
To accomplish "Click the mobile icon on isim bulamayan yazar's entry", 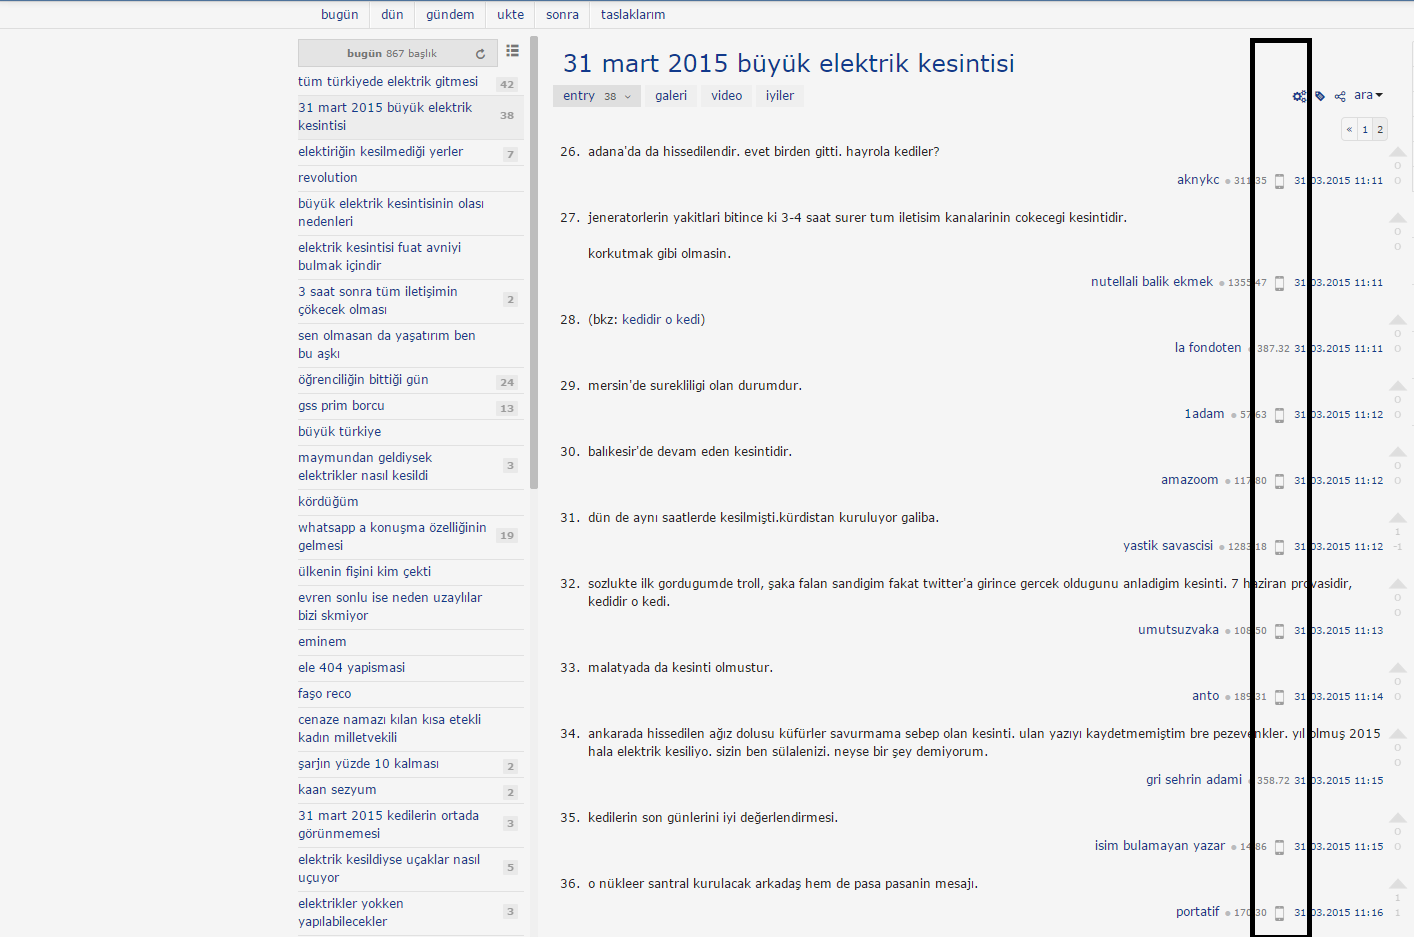I will click(x=1279, y=847).
